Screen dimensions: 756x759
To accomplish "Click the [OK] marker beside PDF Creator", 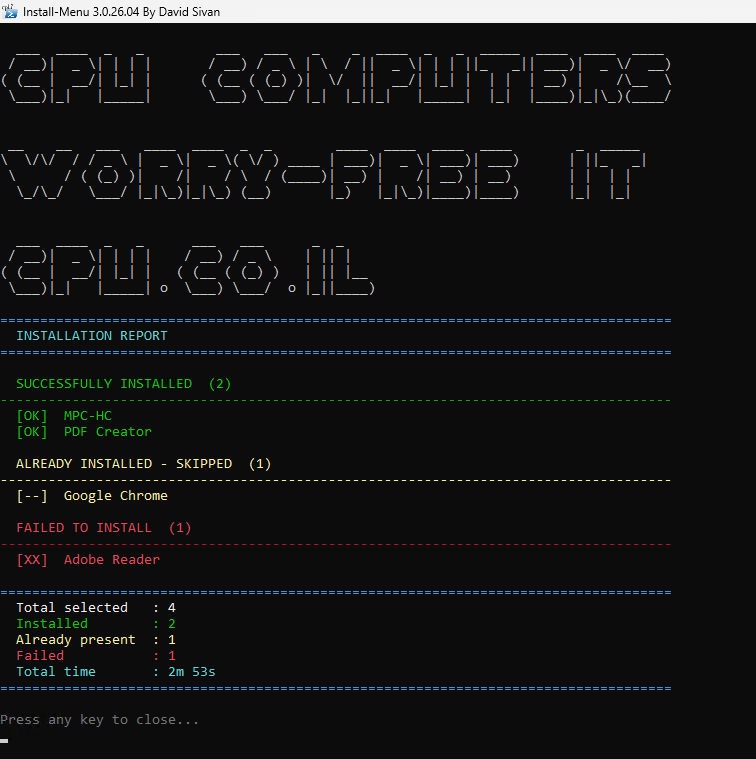I will [32, 432].
